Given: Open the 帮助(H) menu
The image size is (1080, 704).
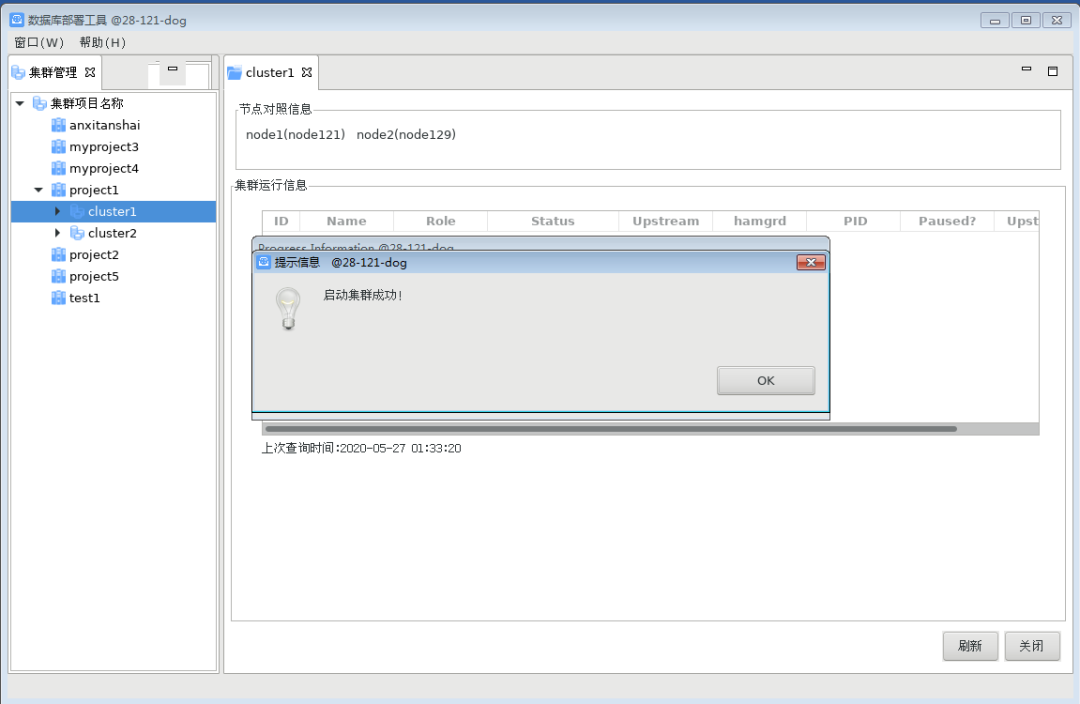Looking at the screenshot, I should pos(103,43).
